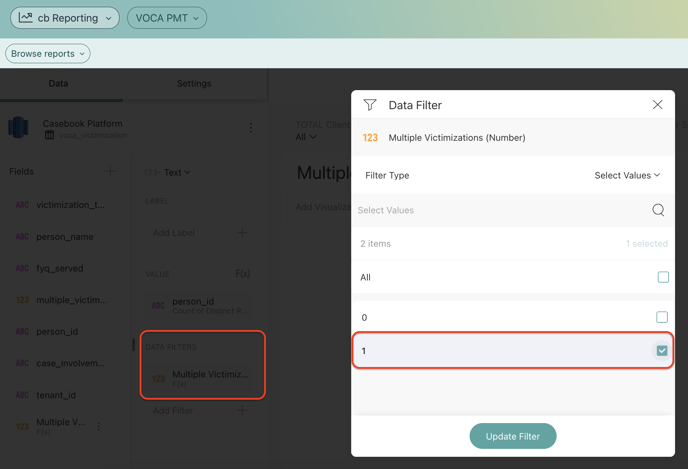The width and height of the screenshot is (688, 469).
Task: Check the checkbox for value 0
Action: pos(662,317)
